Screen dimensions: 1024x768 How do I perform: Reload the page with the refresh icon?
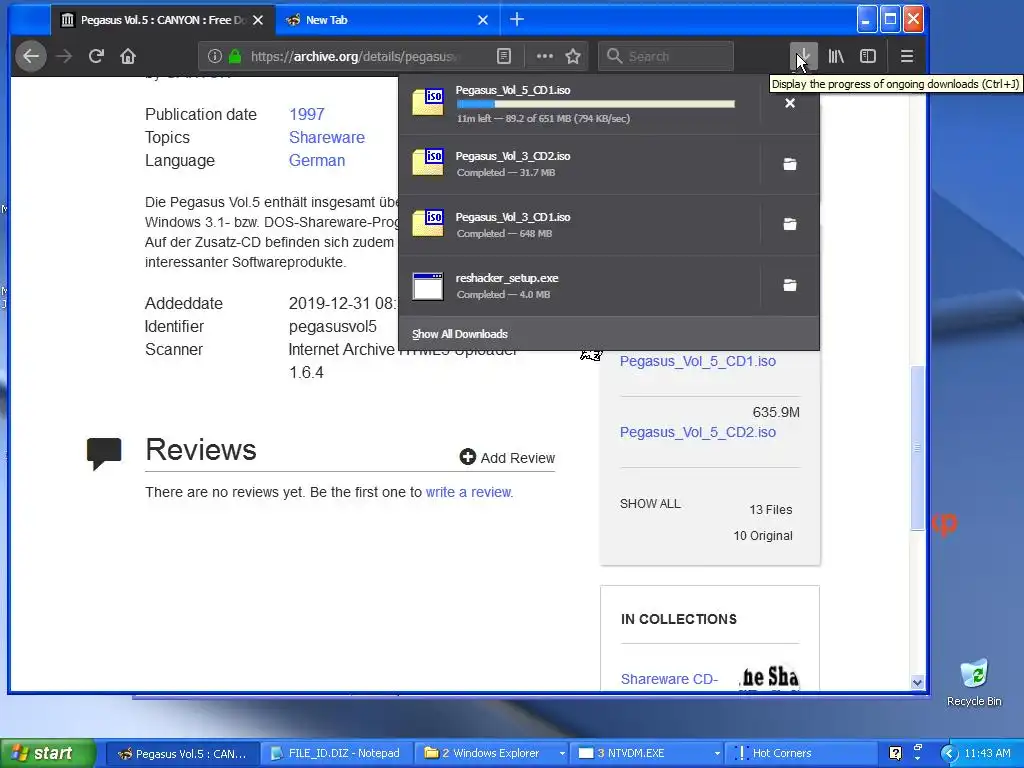pos(96,56)
